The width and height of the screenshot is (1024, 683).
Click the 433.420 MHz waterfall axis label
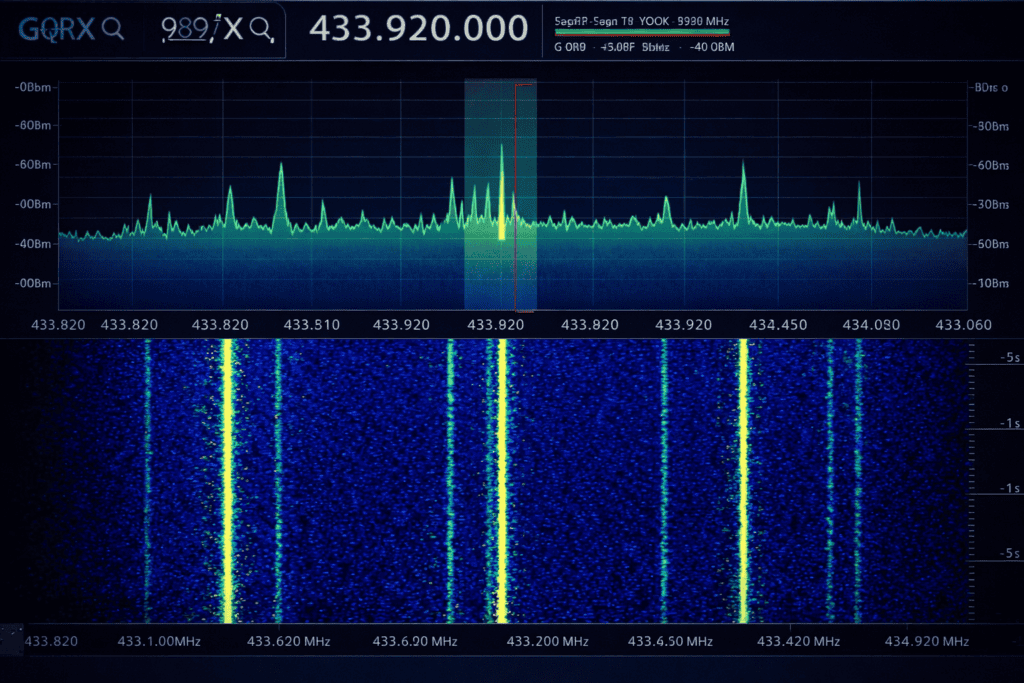pyautogui.click(x=798, y=641)
